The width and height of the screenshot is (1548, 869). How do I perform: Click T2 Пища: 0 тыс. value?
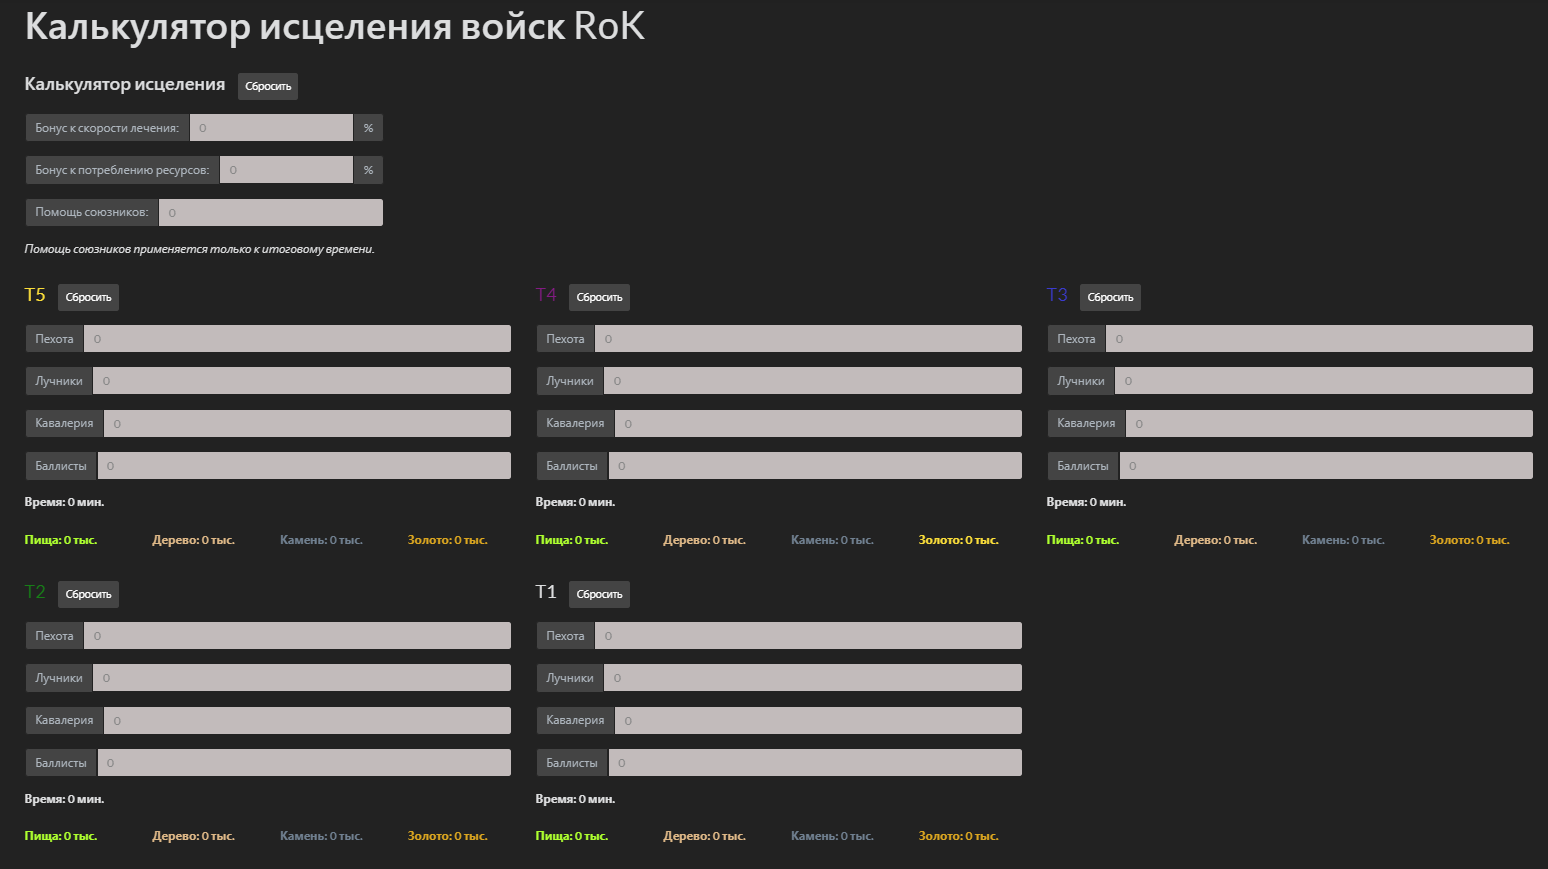click(x=61, y=836)
